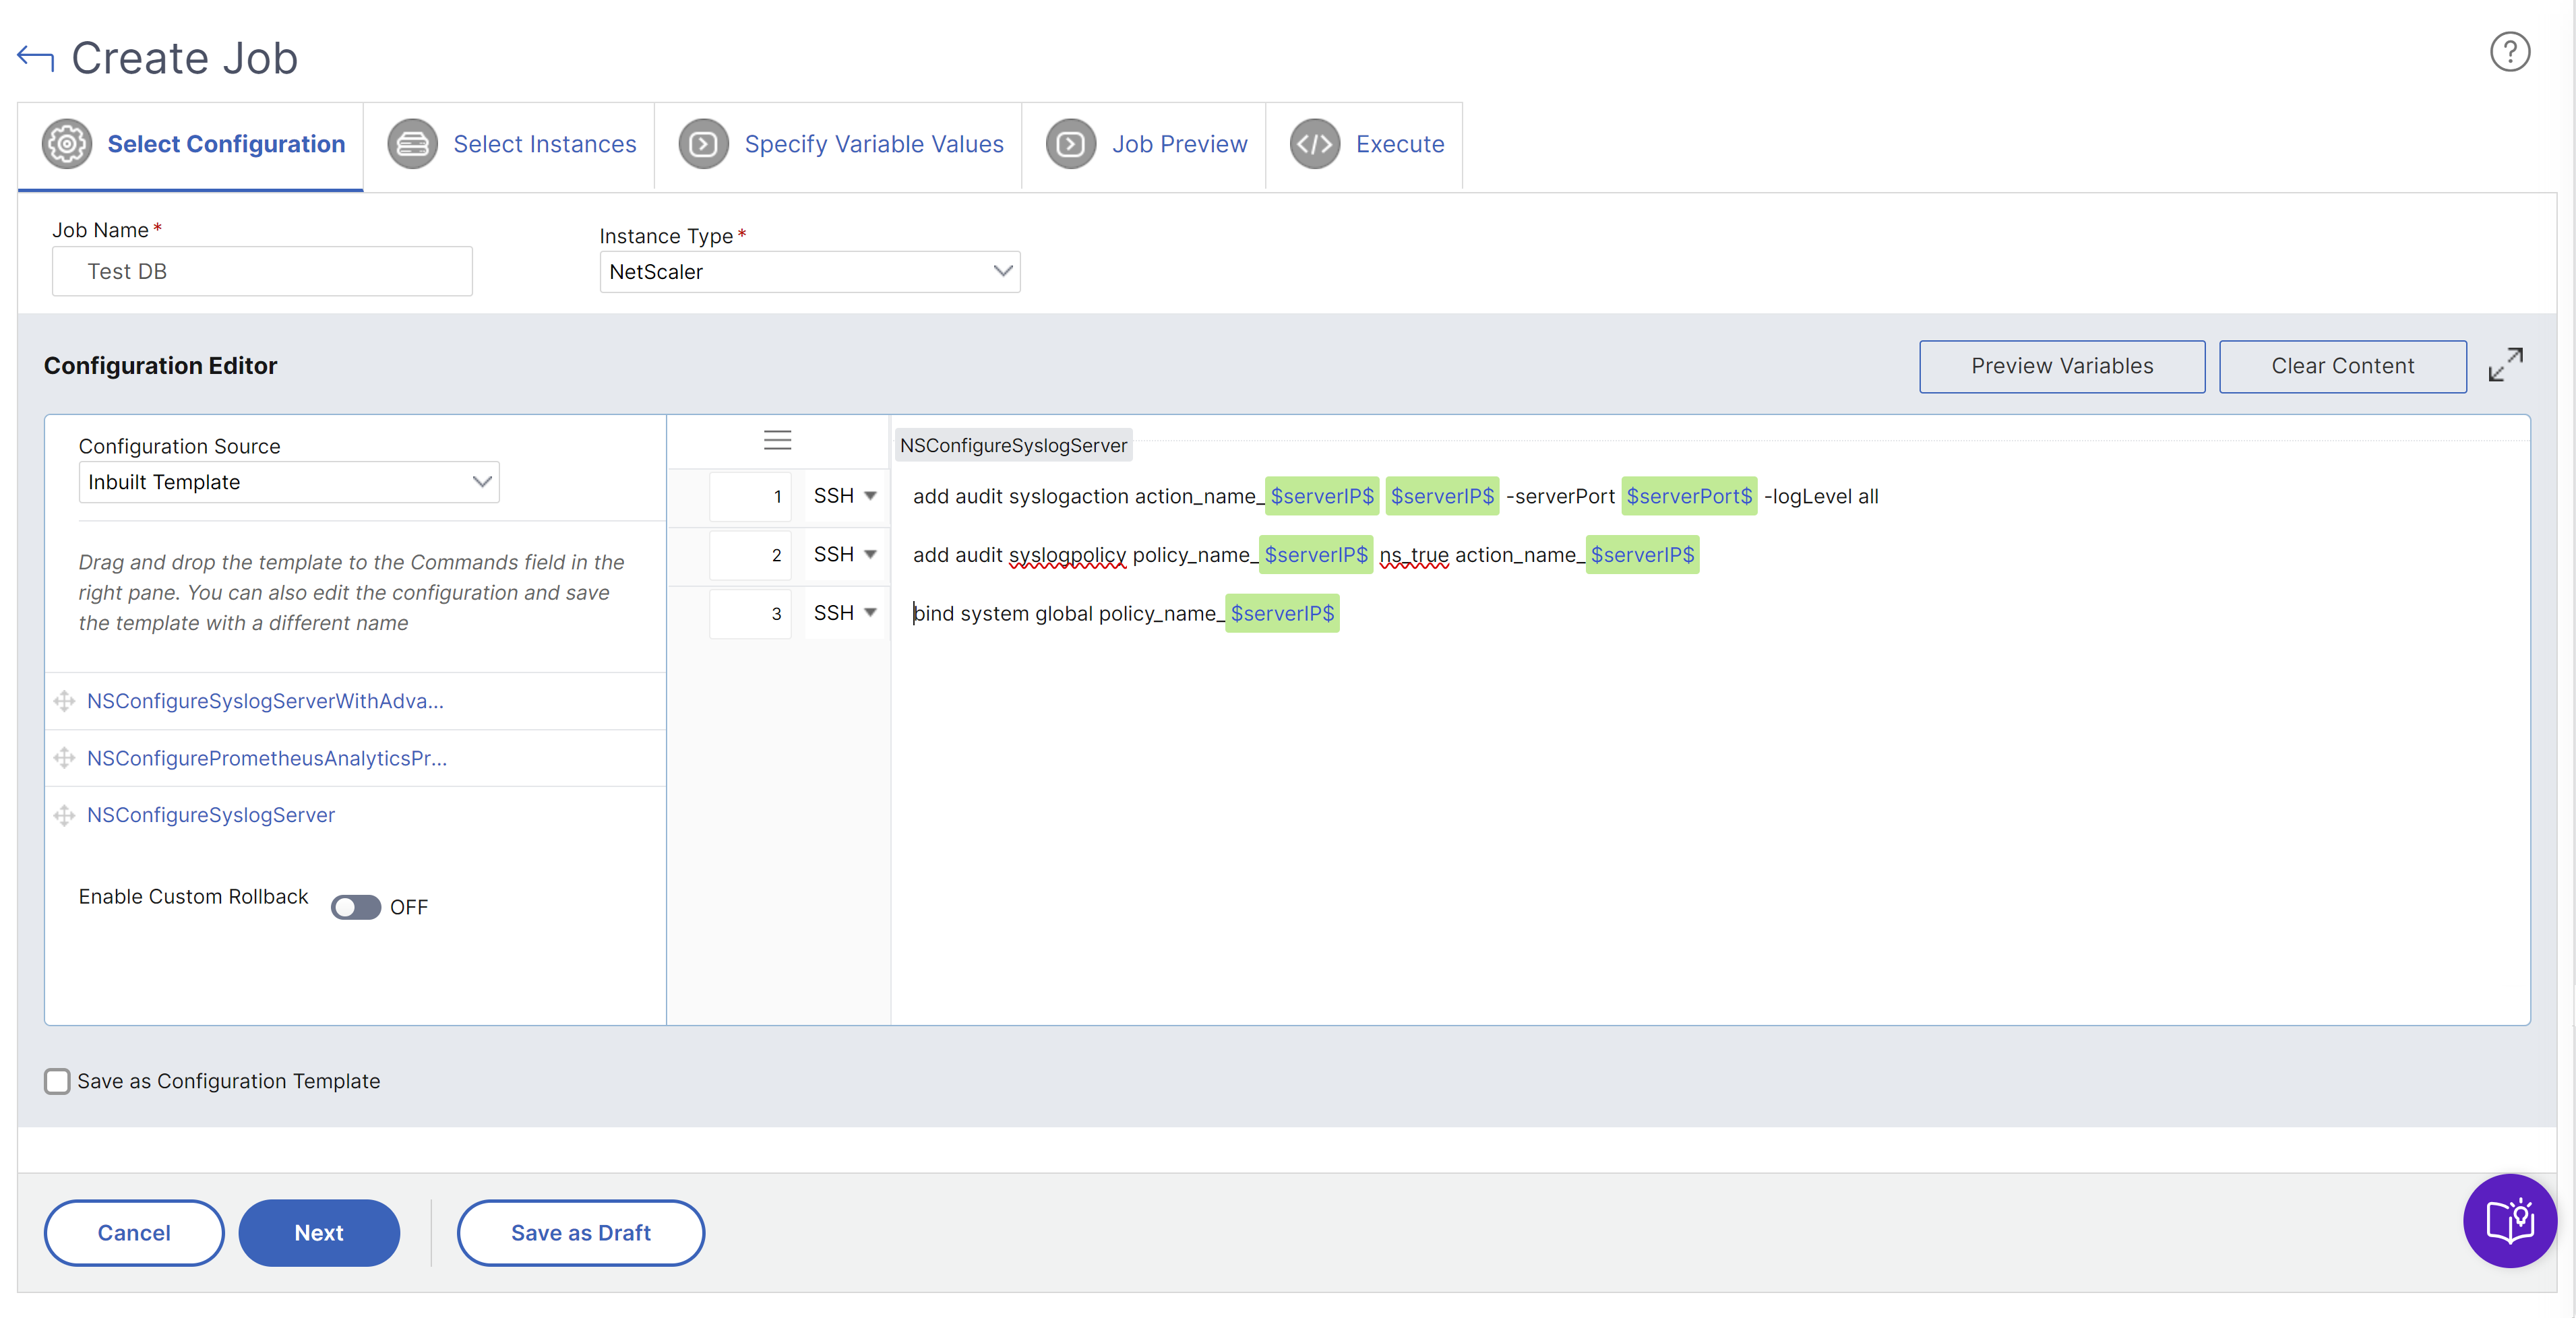Open the Configuration Source dropdown
The image size is (2576, 1318).
[288, 482]
